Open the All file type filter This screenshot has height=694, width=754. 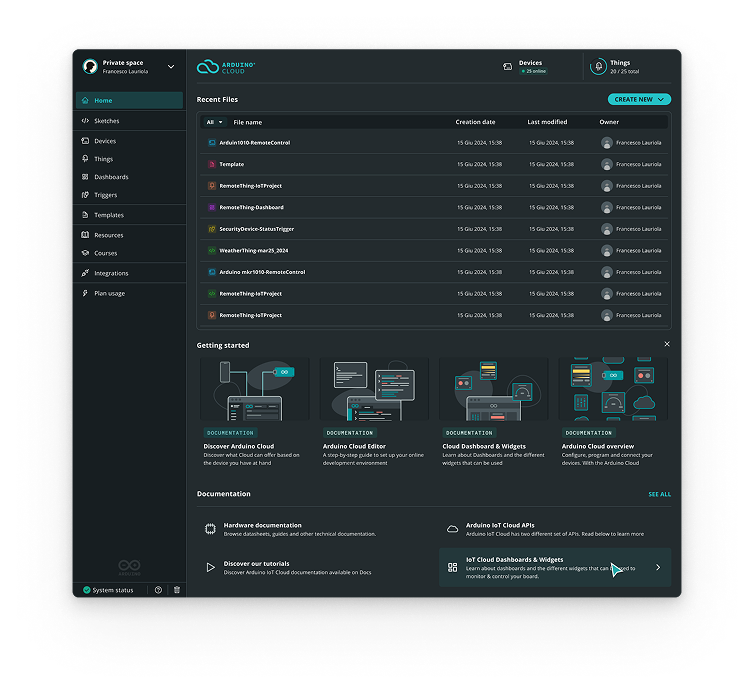coord(214,122)
